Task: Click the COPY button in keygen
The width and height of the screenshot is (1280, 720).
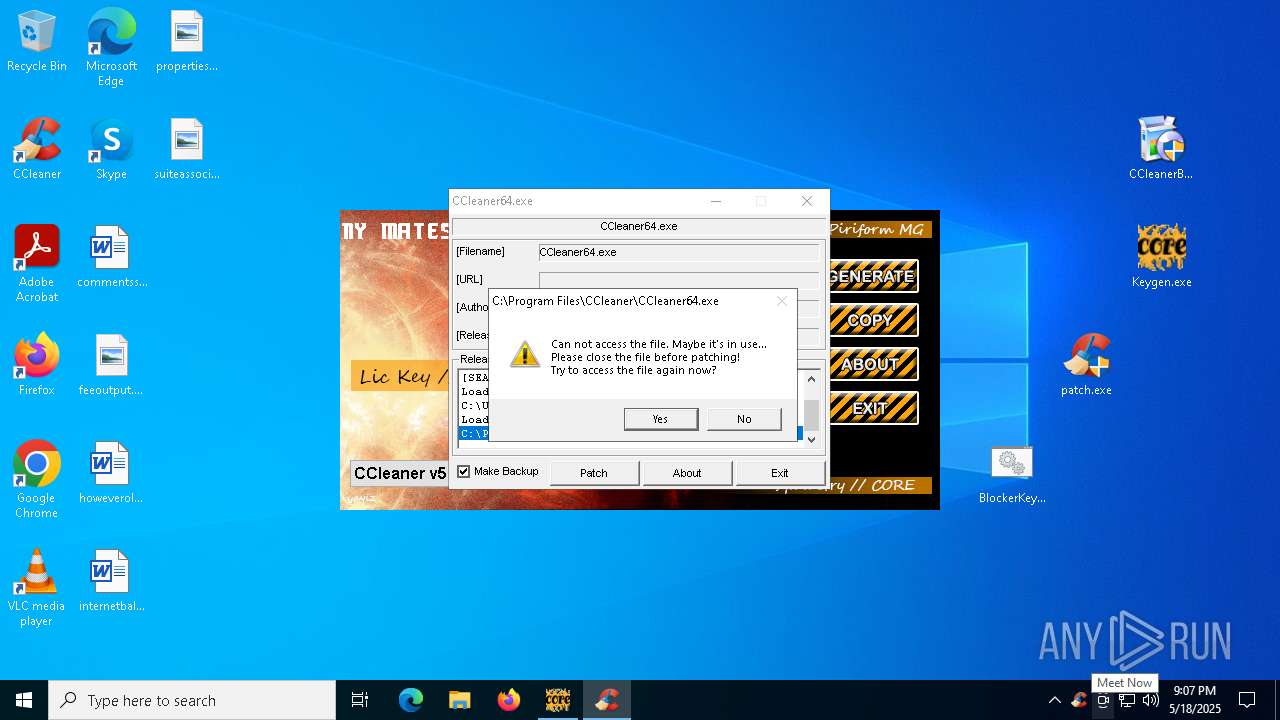Action: (x=872, y=320)
